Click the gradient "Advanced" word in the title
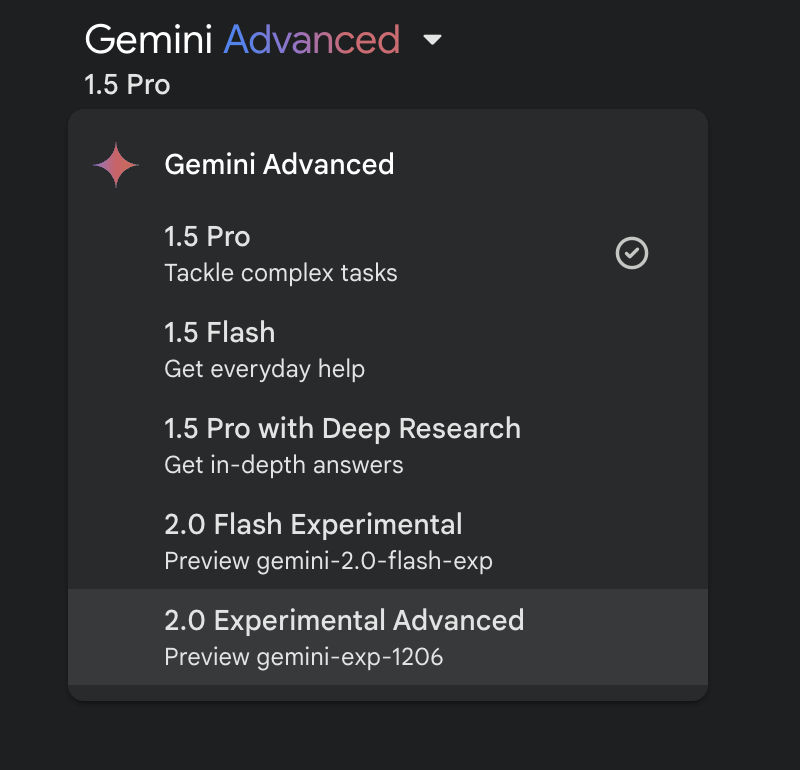The image size is (800, 770). tap(311, 40)
